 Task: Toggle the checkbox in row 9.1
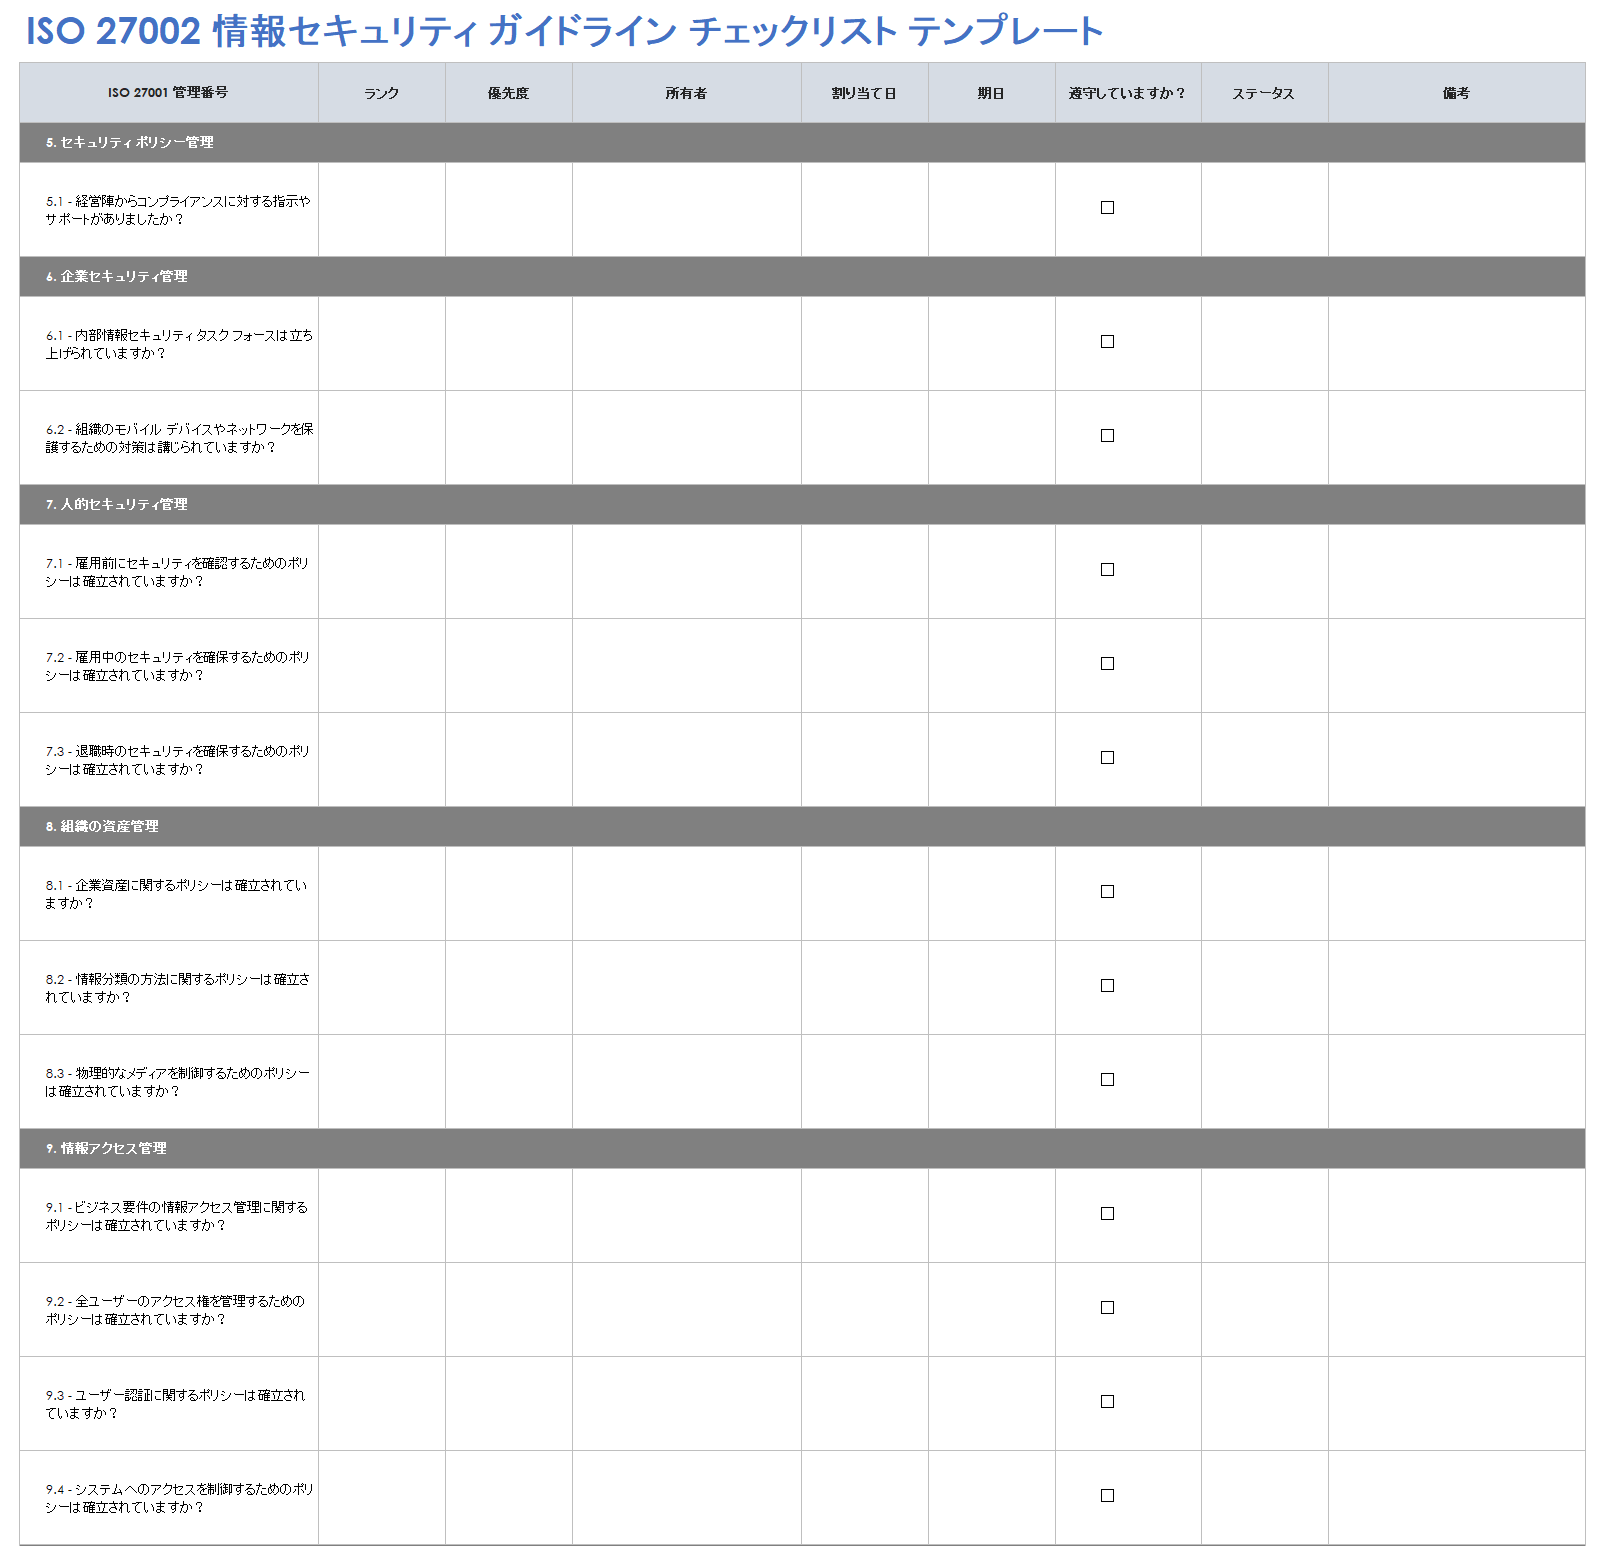pyautogui.click(x=1107, y=1214)
